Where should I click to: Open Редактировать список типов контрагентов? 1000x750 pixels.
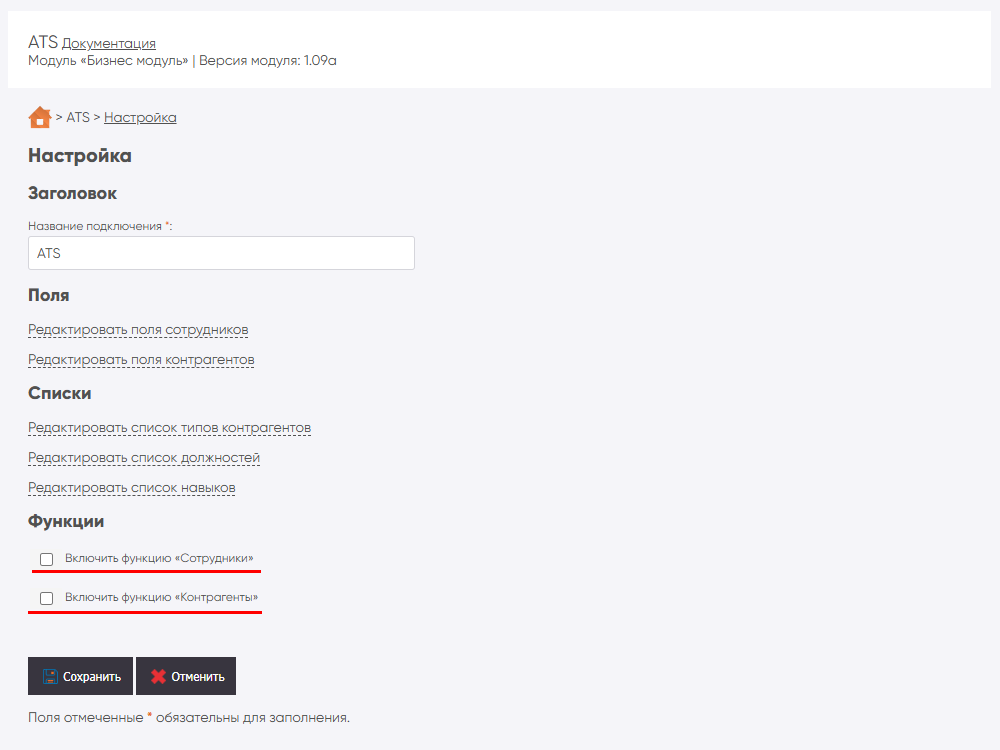tap(169, 428)
